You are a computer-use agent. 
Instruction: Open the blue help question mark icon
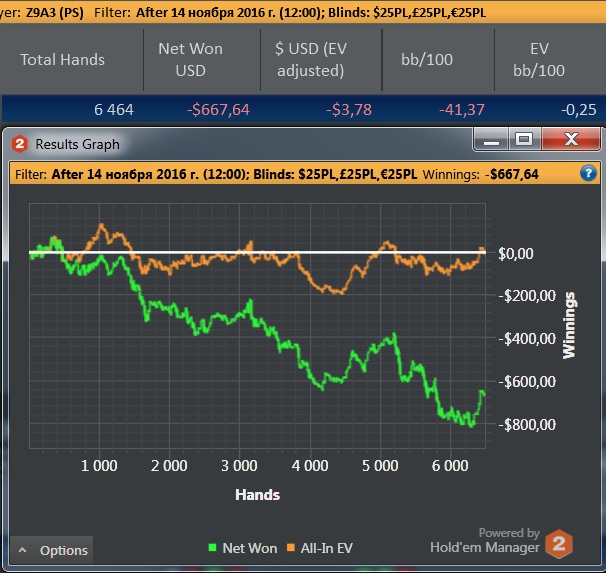(588, 173)
